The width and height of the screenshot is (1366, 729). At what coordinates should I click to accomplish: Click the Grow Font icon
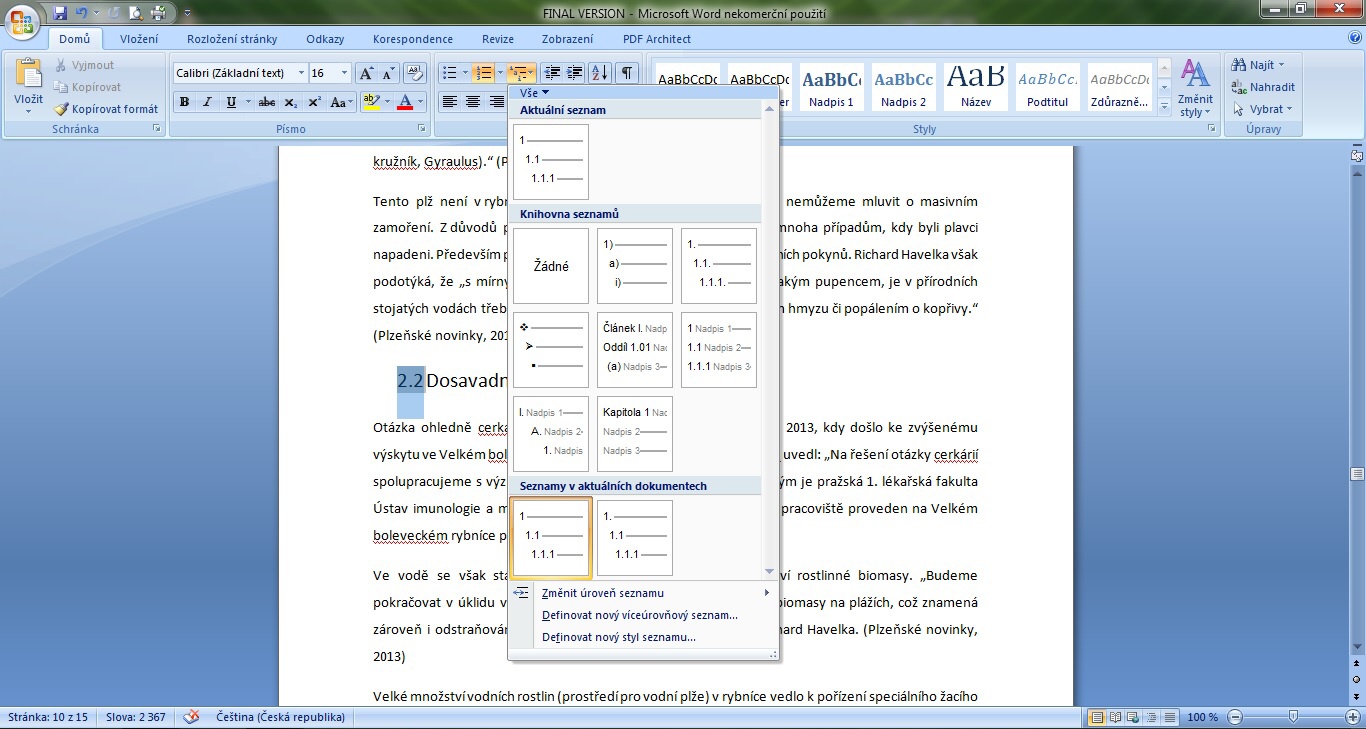click(x=366, y=73)
